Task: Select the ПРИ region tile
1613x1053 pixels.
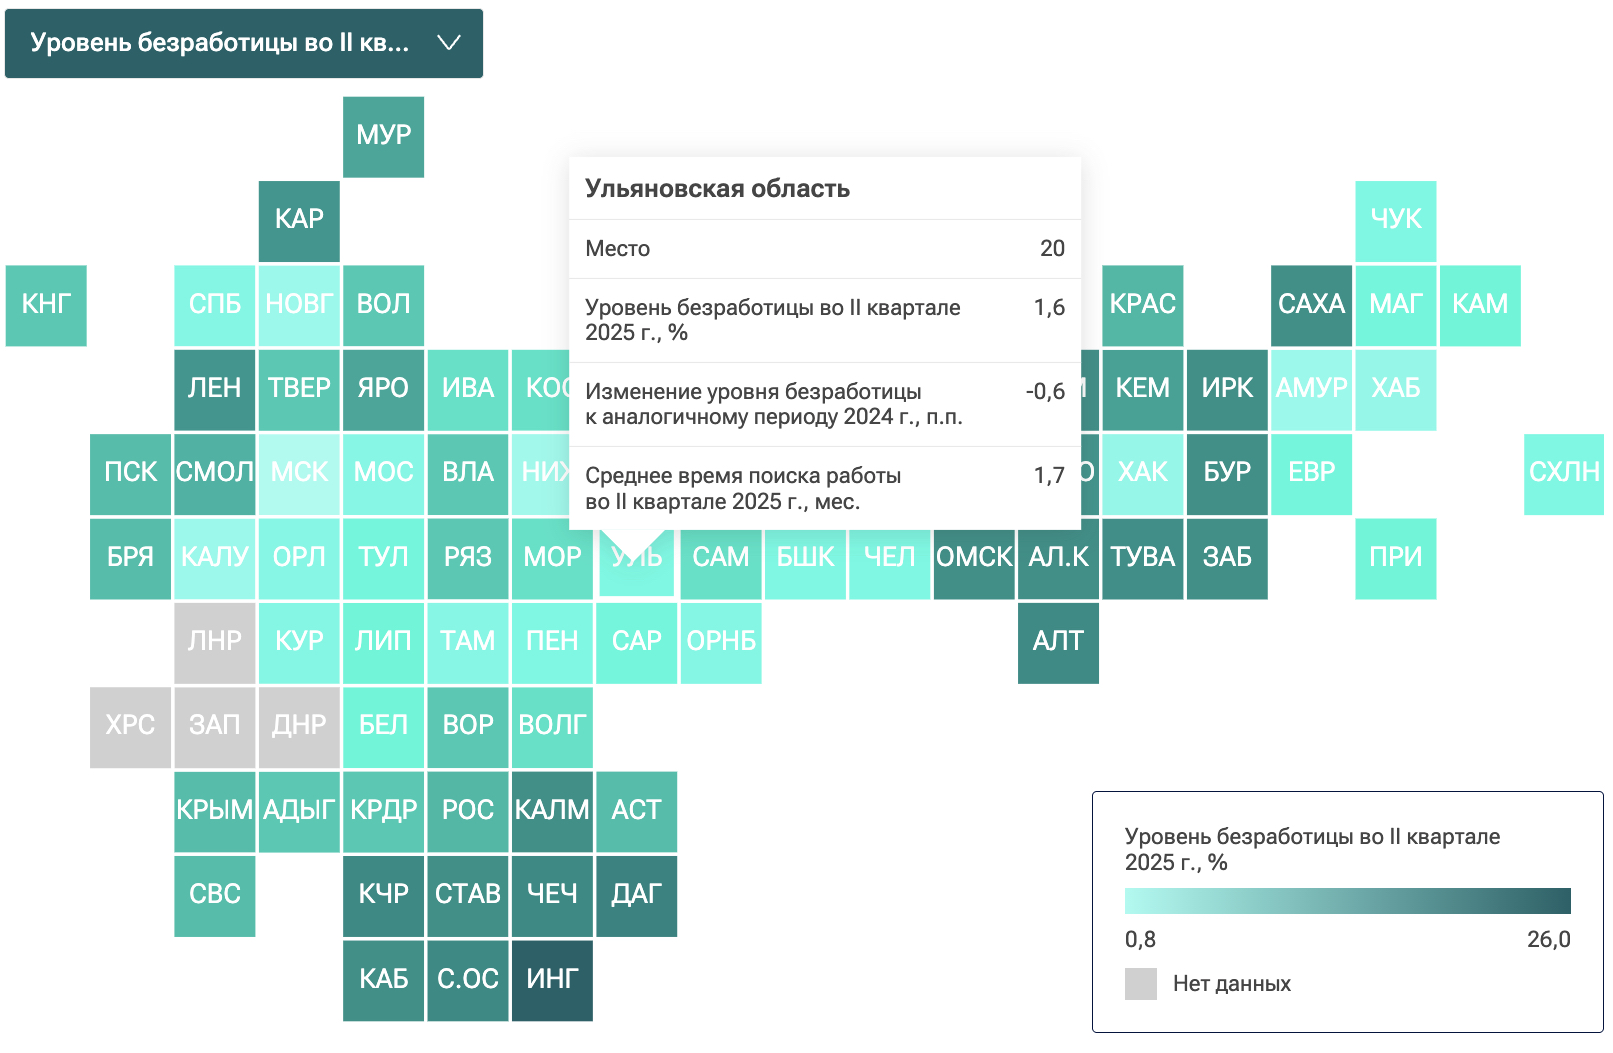Action: click(x=1396, y=559)
